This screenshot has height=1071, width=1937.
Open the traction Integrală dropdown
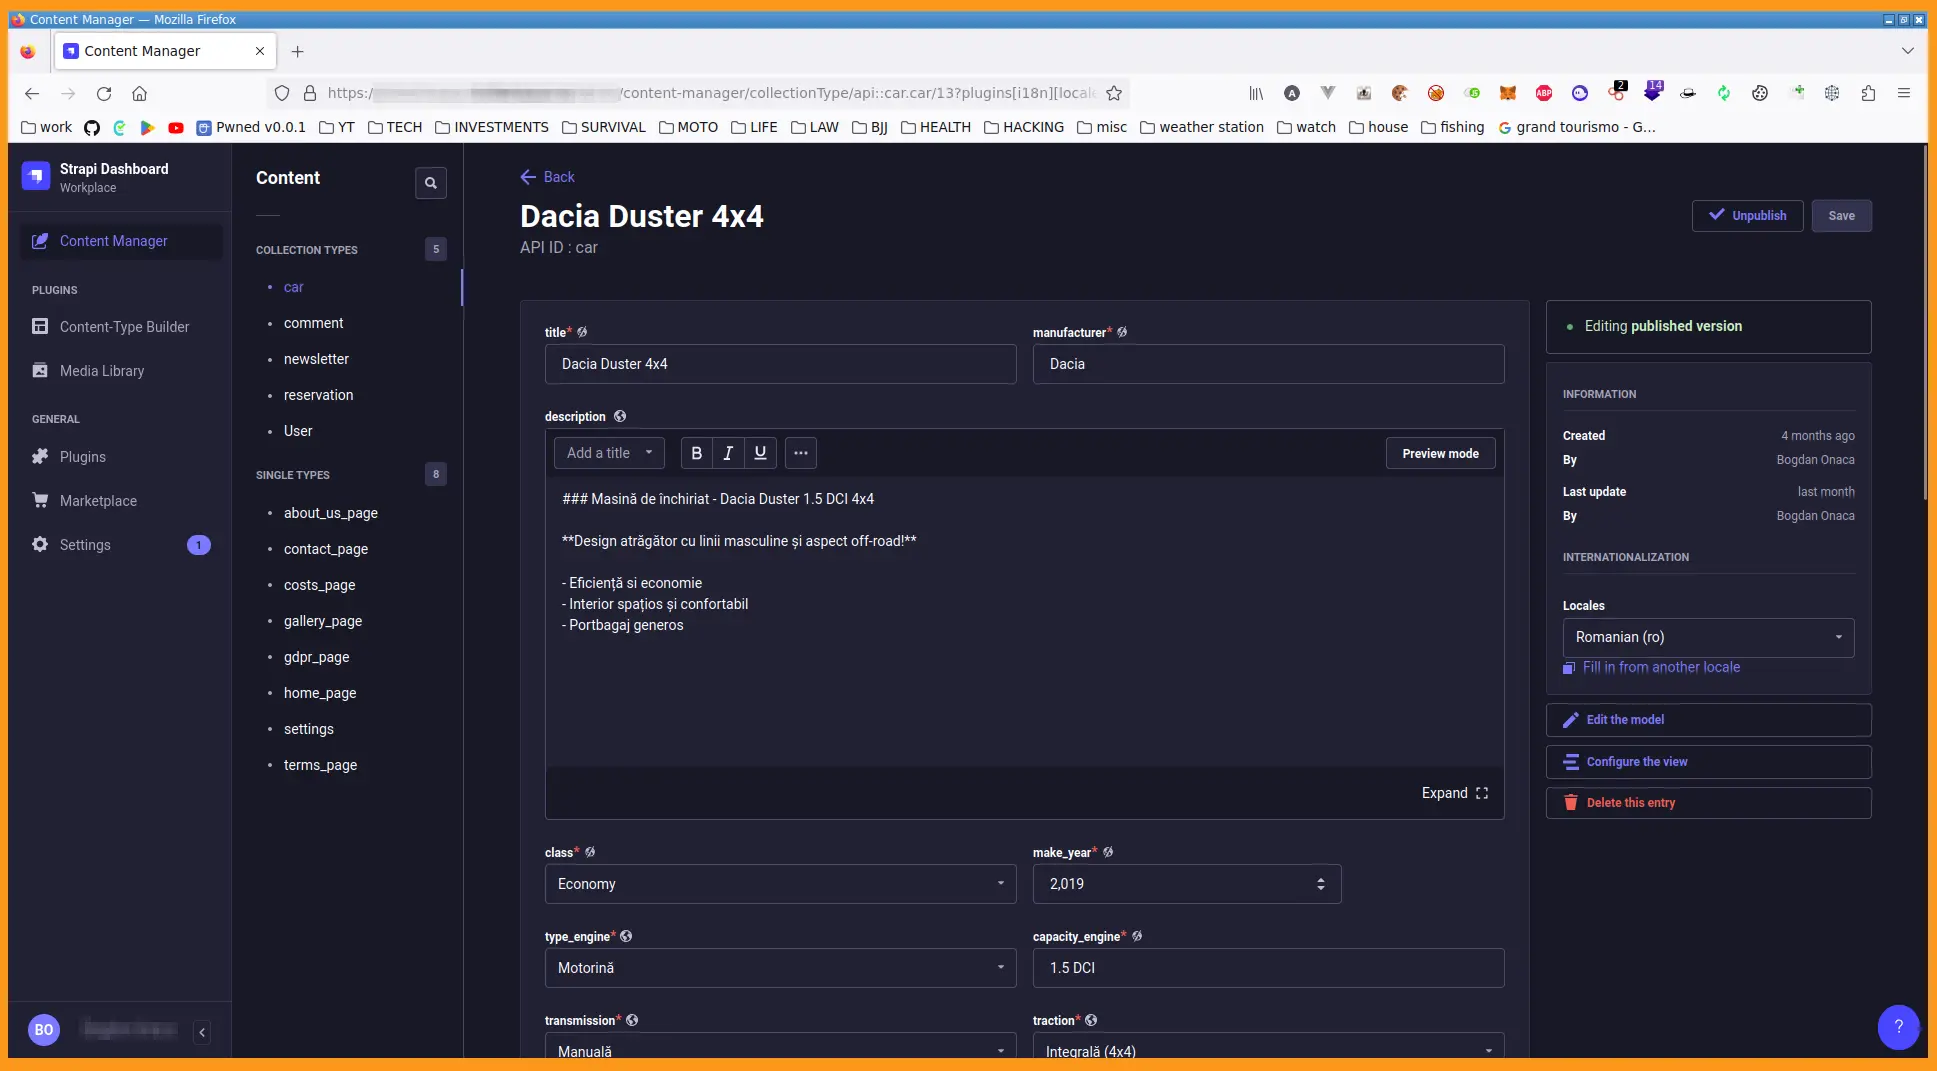pyautogui.click(x=1268, y=1048)
